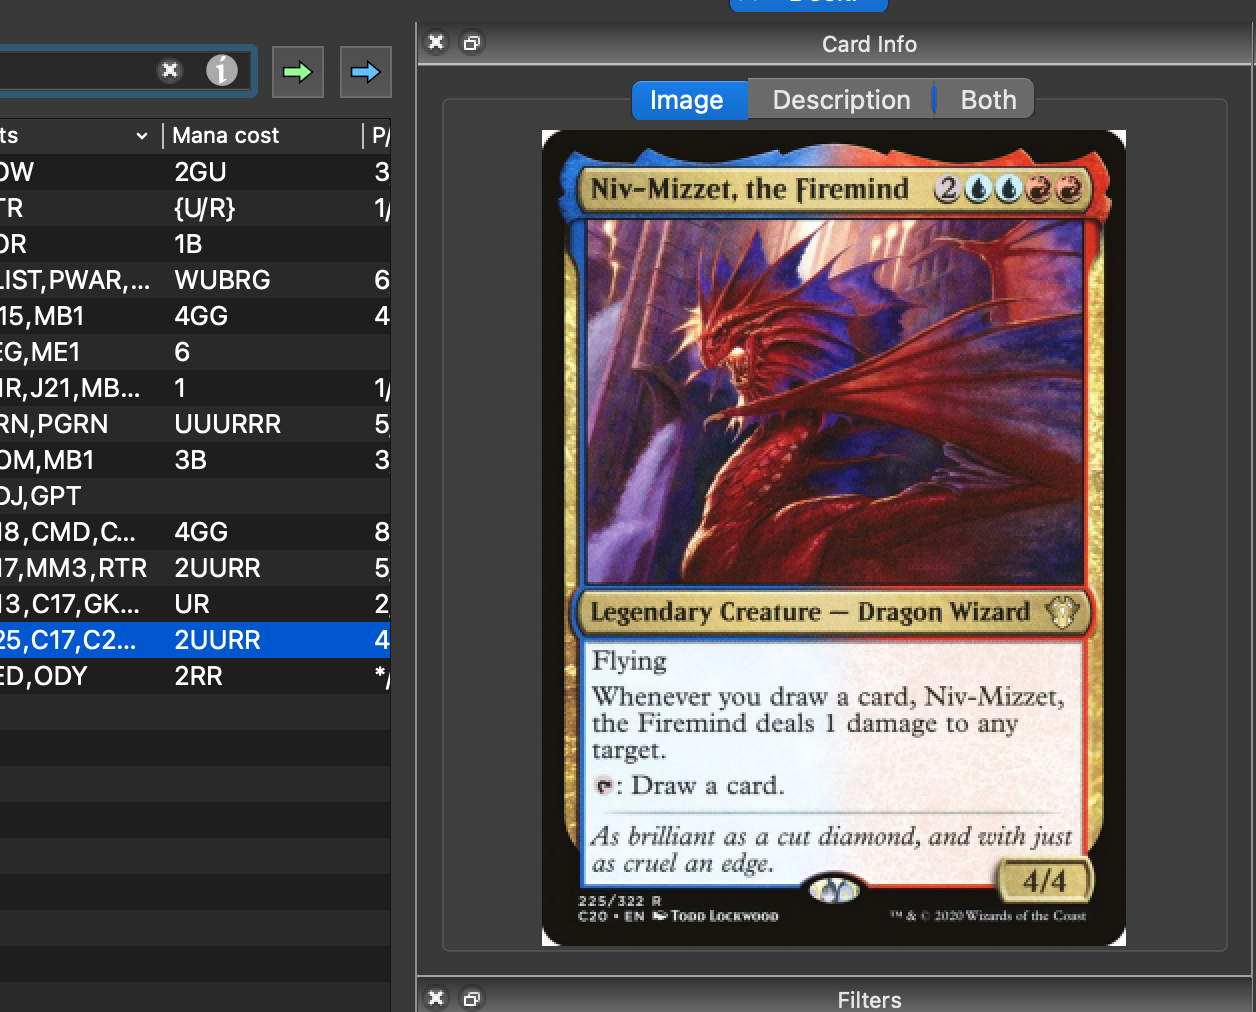This screenshot has width=1256, height=1012.
Task: Undock the Card Info panel with its float icon
Action: pyautogui.click(x=471, y=43)
